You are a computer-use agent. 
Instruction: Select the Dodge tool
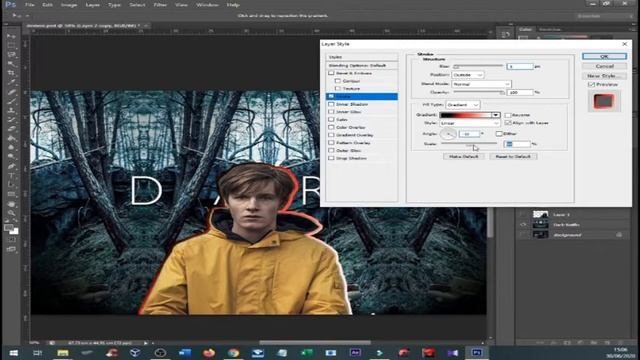pyautogui.click(x=11, y=157)
